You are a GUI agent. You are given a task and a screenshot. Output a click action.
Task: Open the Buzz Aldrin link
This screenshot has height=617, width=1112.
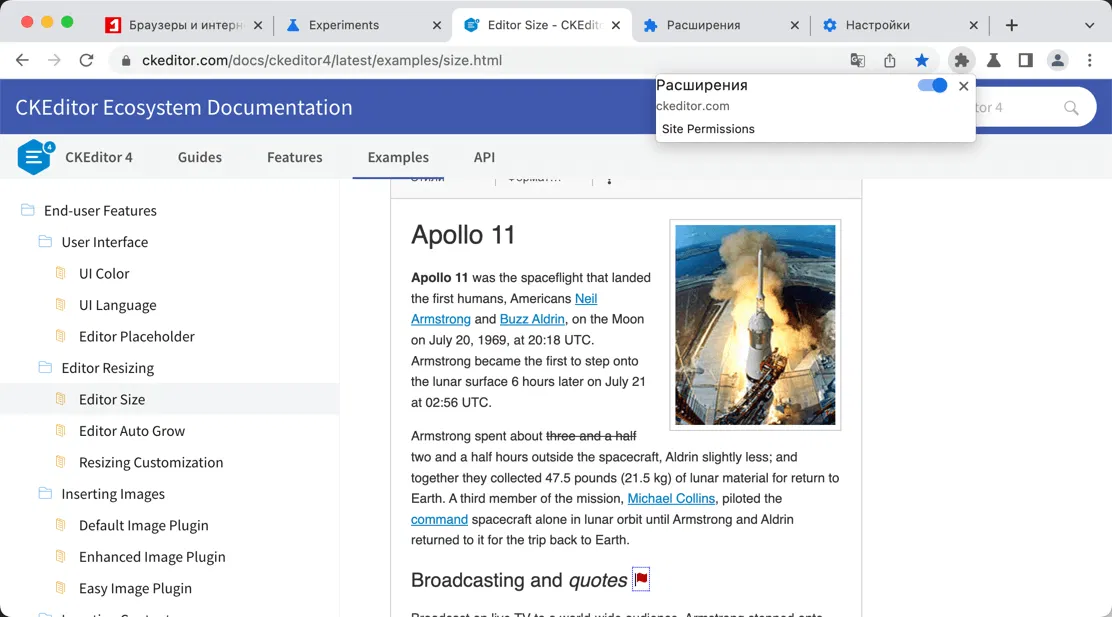click(x=532, y=319)
